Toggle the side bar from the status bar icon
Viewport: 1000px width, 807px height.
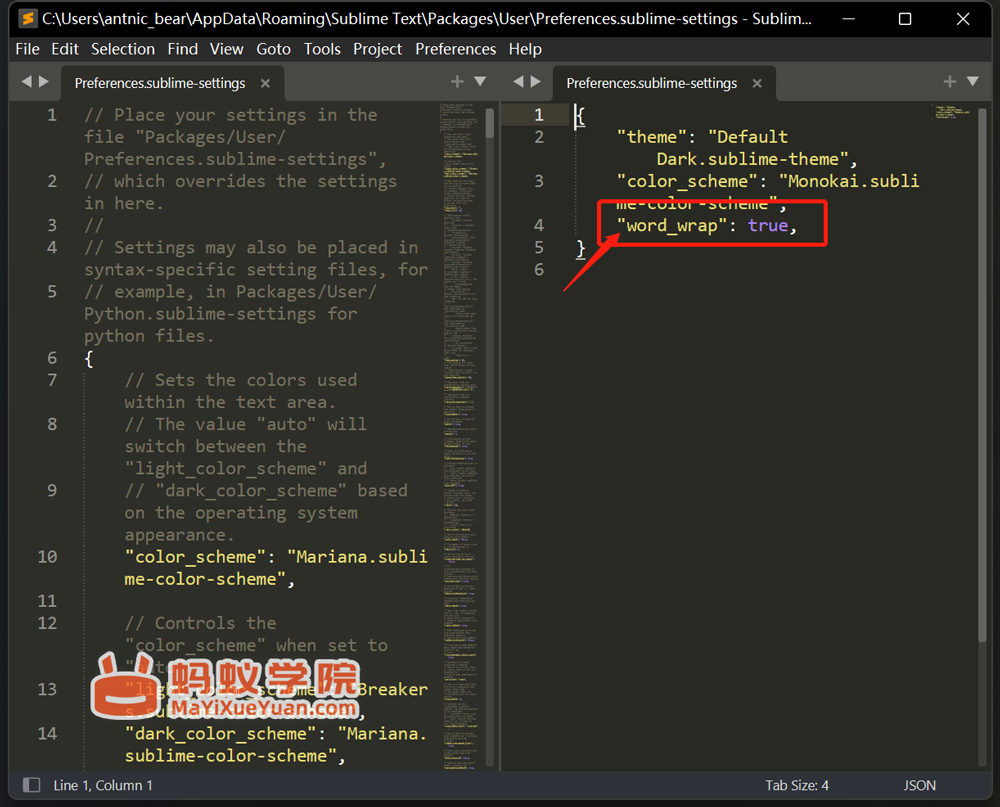click(x=31, y=785)
